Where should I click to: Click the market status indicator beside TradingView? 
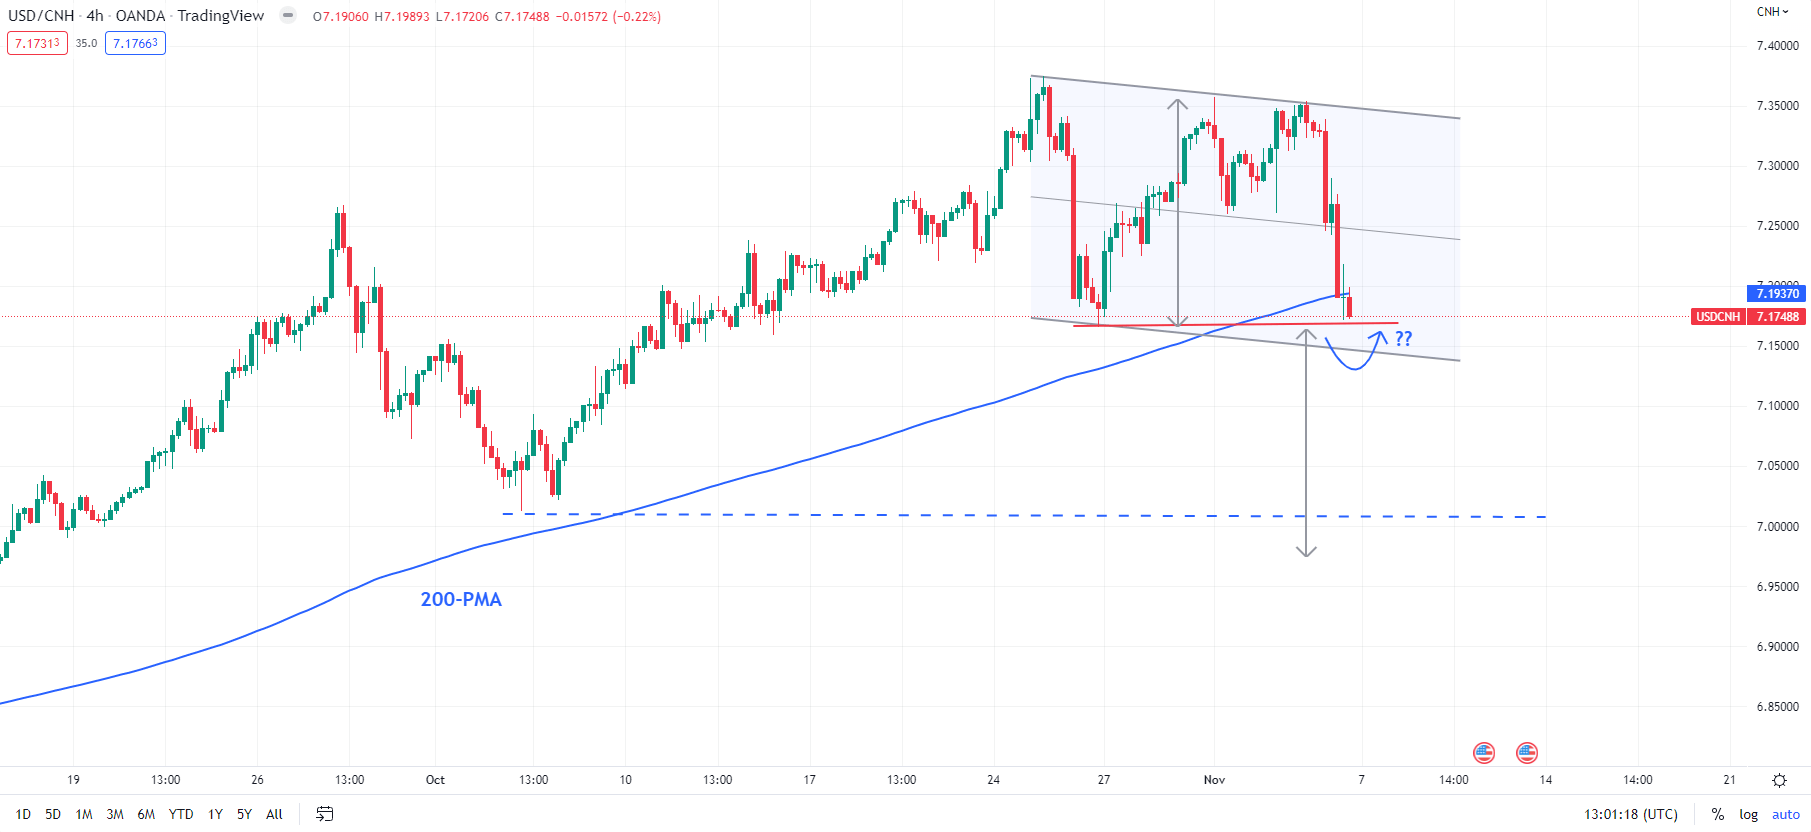tap(288, 15)
